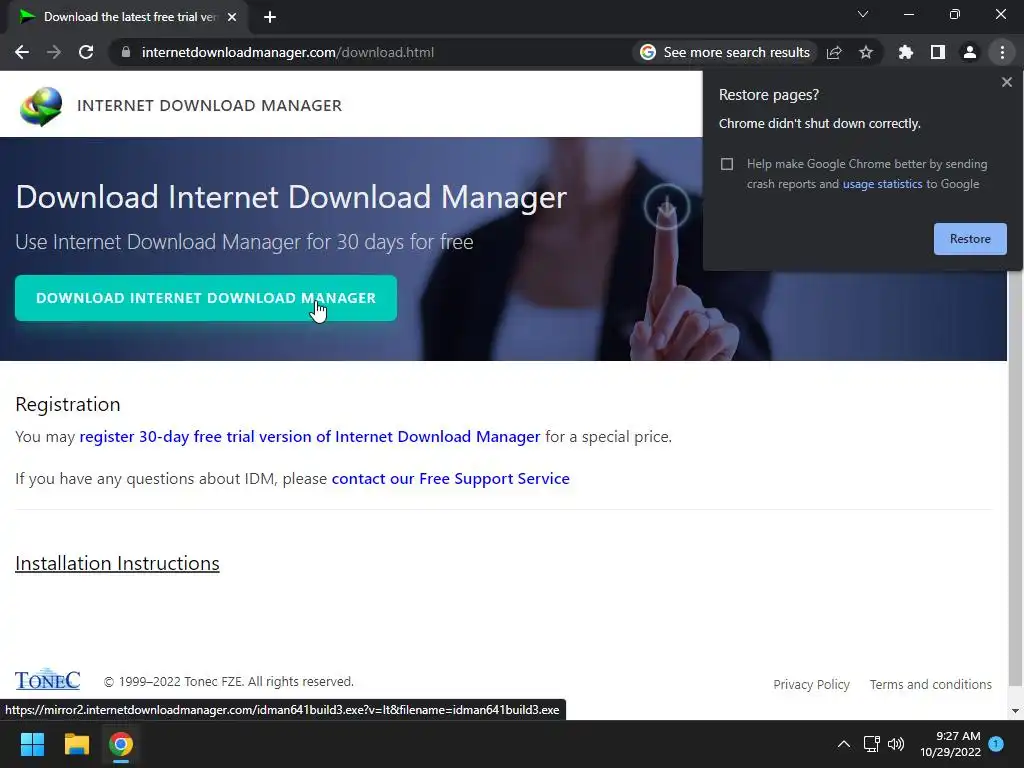Go back using browser back arrow
This screenshot has height=768, width=1024.
tap(22, 52)
